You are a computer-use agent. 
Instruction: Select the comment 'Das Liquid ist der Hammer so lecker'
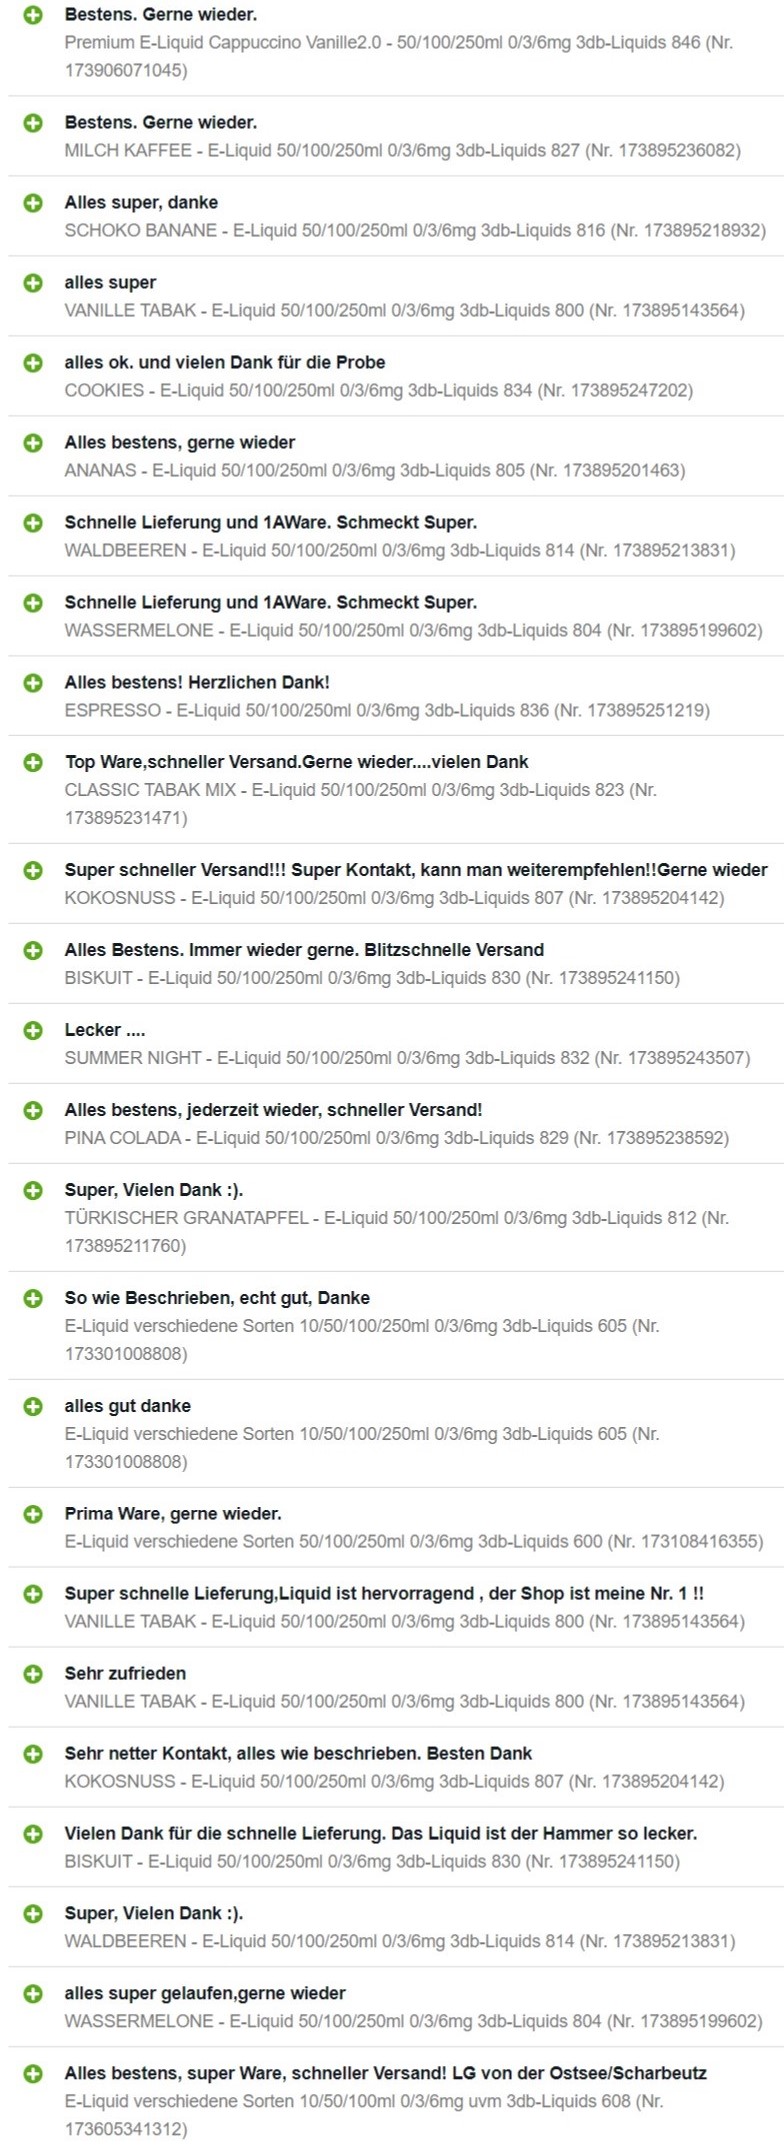(381, 1833)
